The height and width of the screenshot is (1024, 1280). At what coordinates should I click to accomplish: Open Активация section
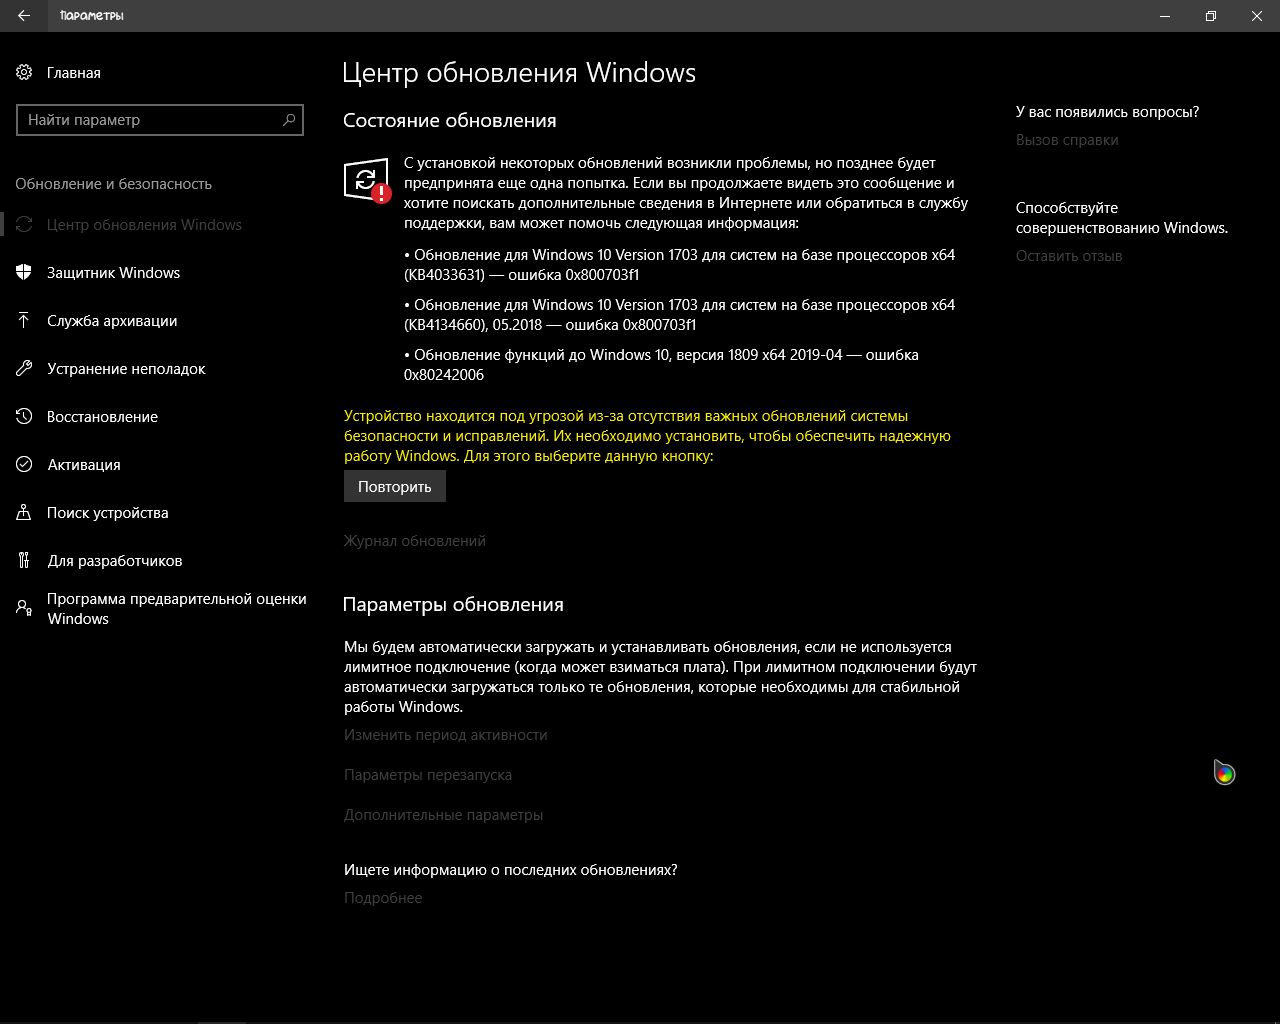point(84,465)
